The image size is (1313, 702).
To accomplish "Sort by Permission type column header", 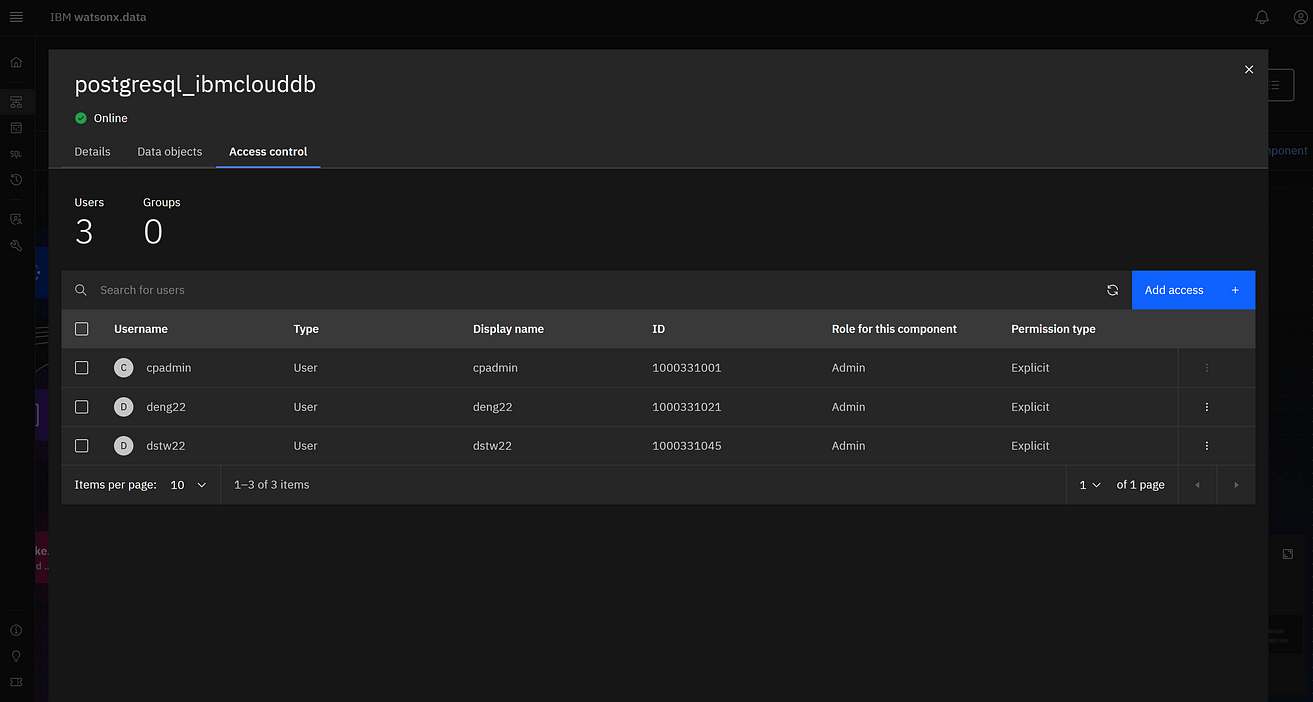I will coord(1053,329).
